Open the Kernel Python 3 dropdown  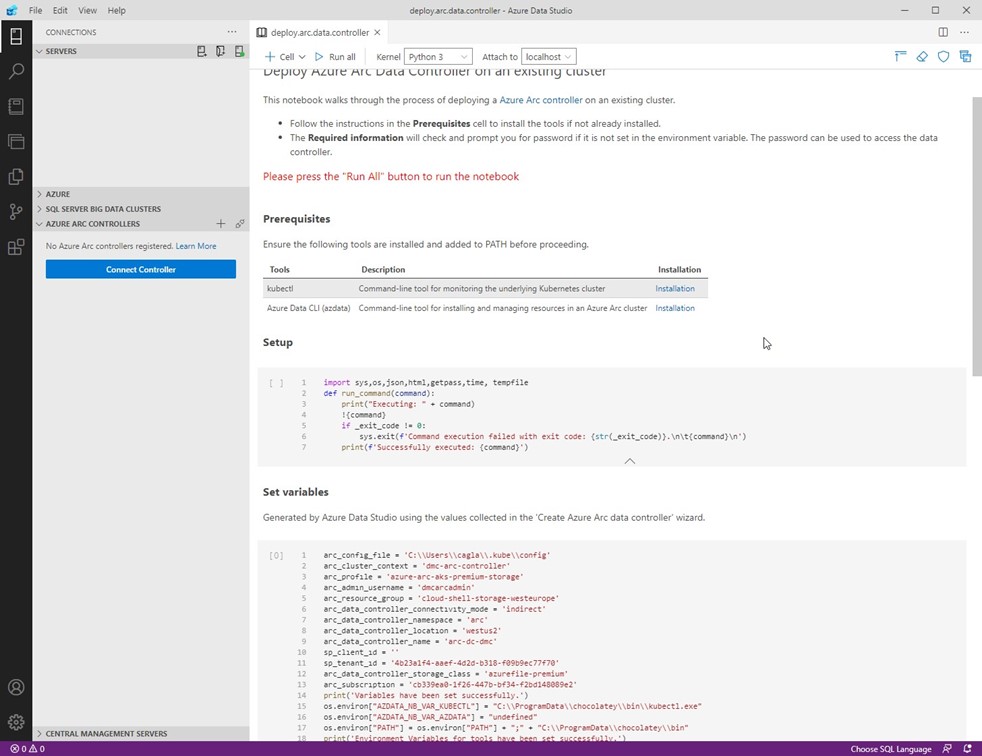438,56
